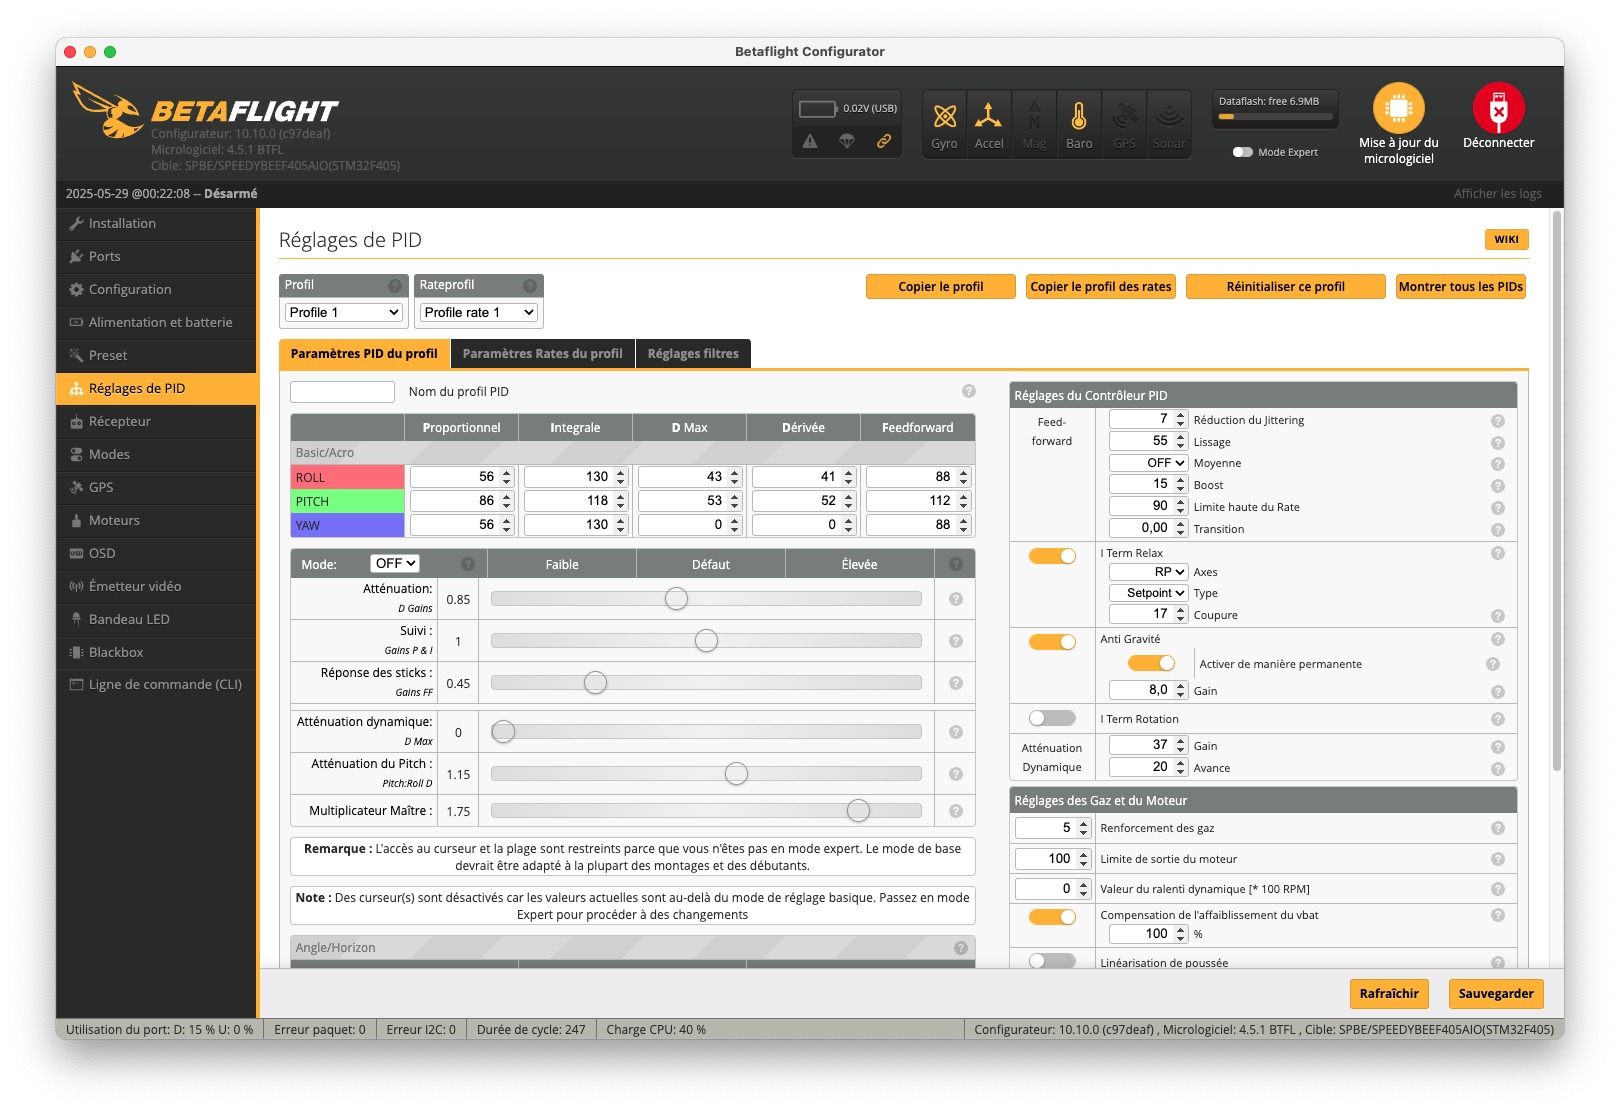Open the Moyenne OFF dropdown

[1149, 463]
